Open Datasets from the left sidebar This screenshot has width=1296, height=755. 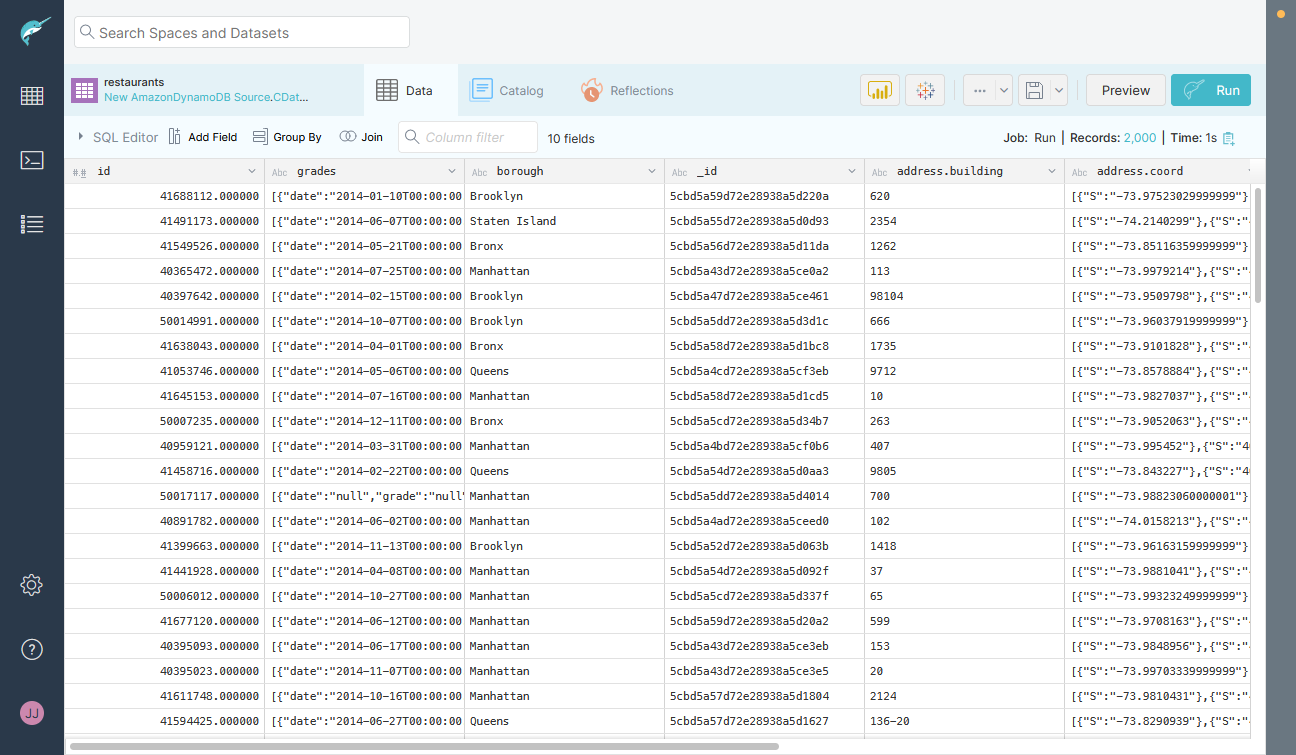[32, 96]
